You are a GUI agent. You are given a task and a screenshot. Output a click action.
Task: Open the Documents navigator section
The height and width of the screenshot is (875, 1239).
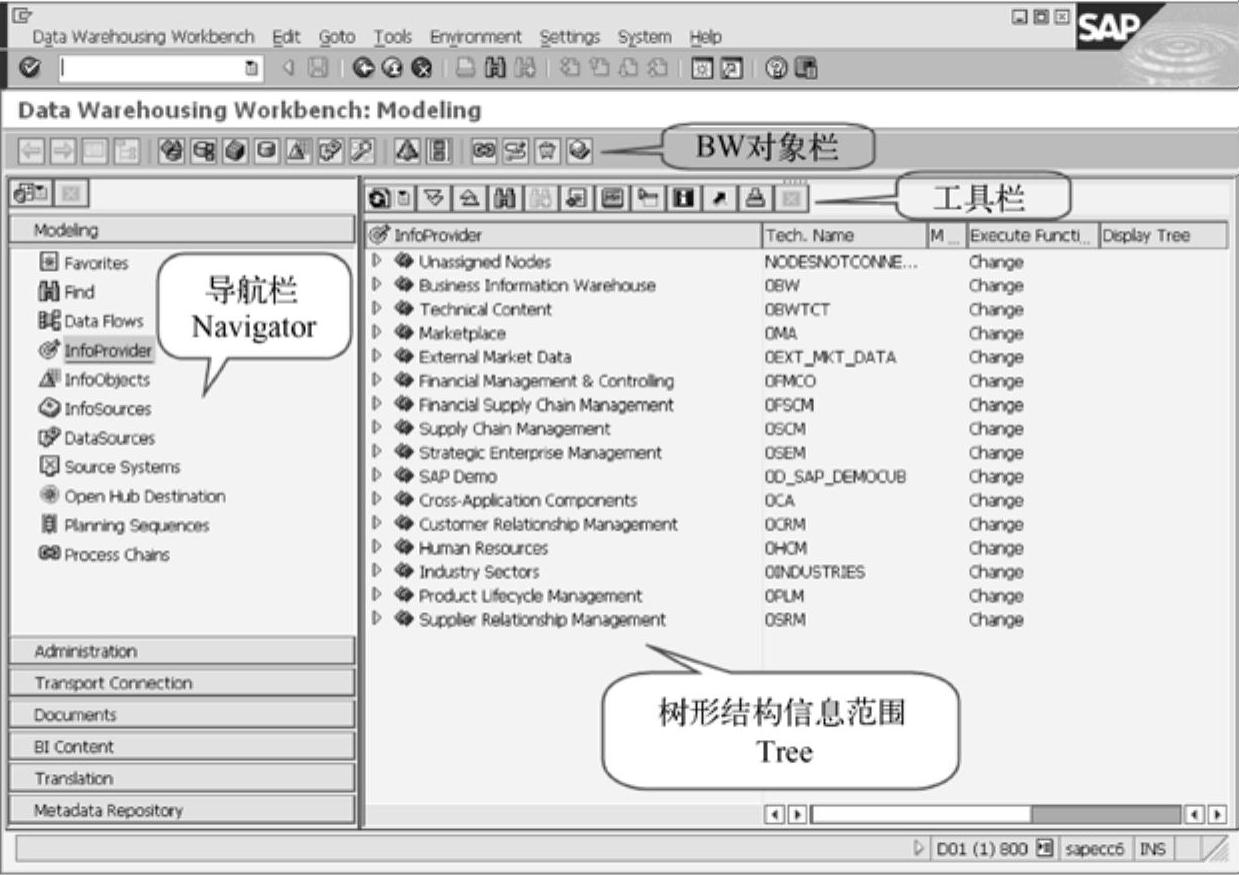click(182, 715)
